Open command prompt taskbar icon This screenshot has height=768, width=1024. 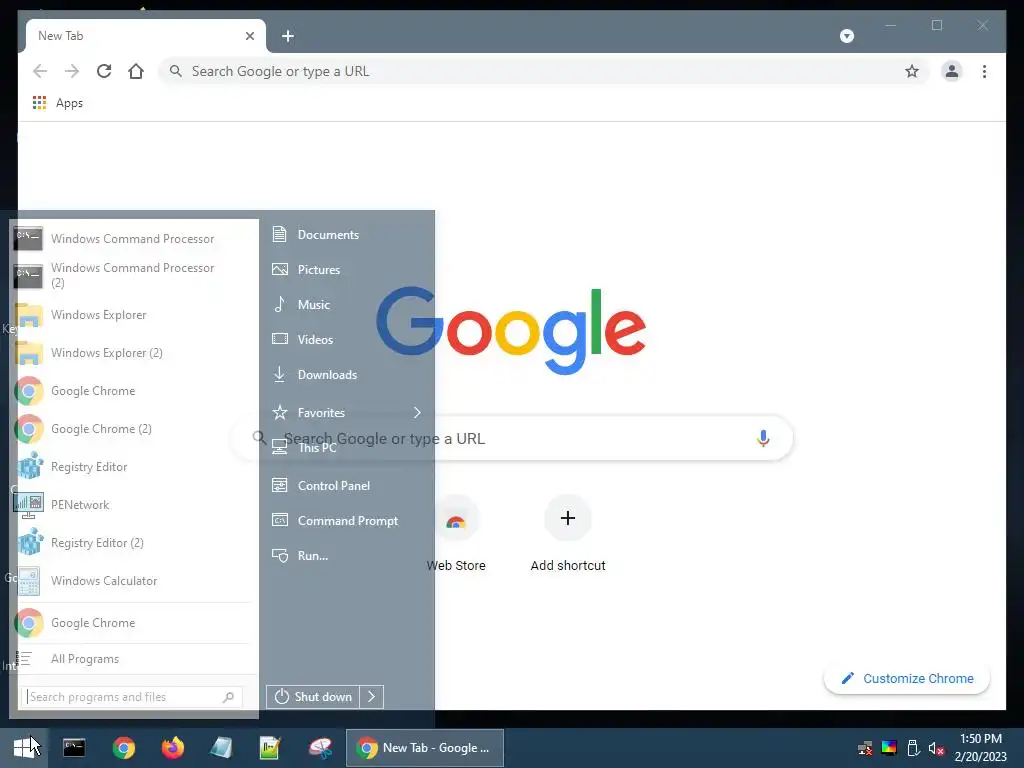pos(74,748)
